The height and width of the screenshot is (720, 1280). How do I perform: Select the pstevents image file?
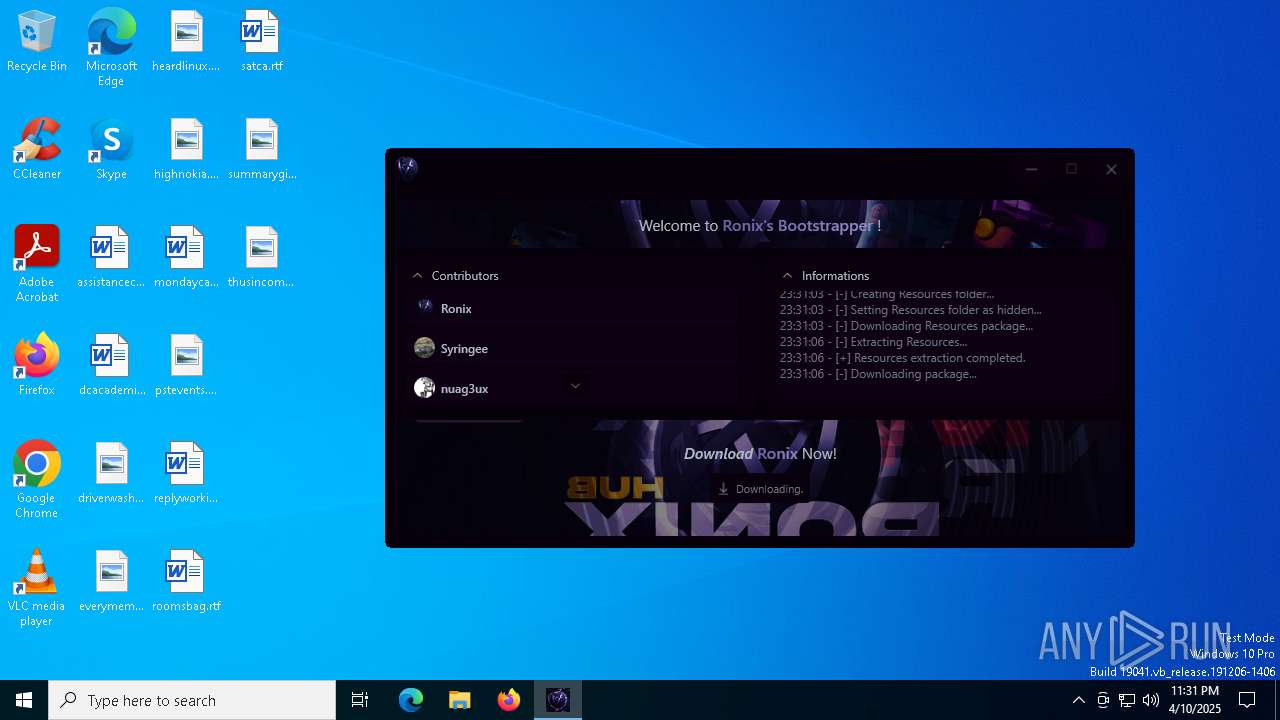pyautogui.click(x=186, y=366)
